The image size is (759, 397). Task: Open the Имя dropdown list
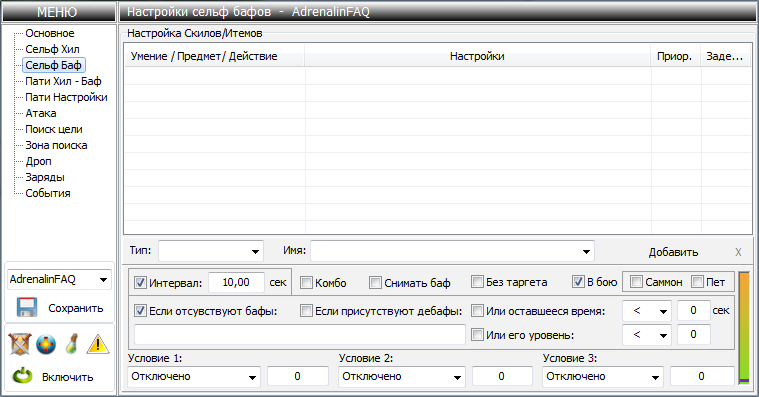click(x=452, y=251)
